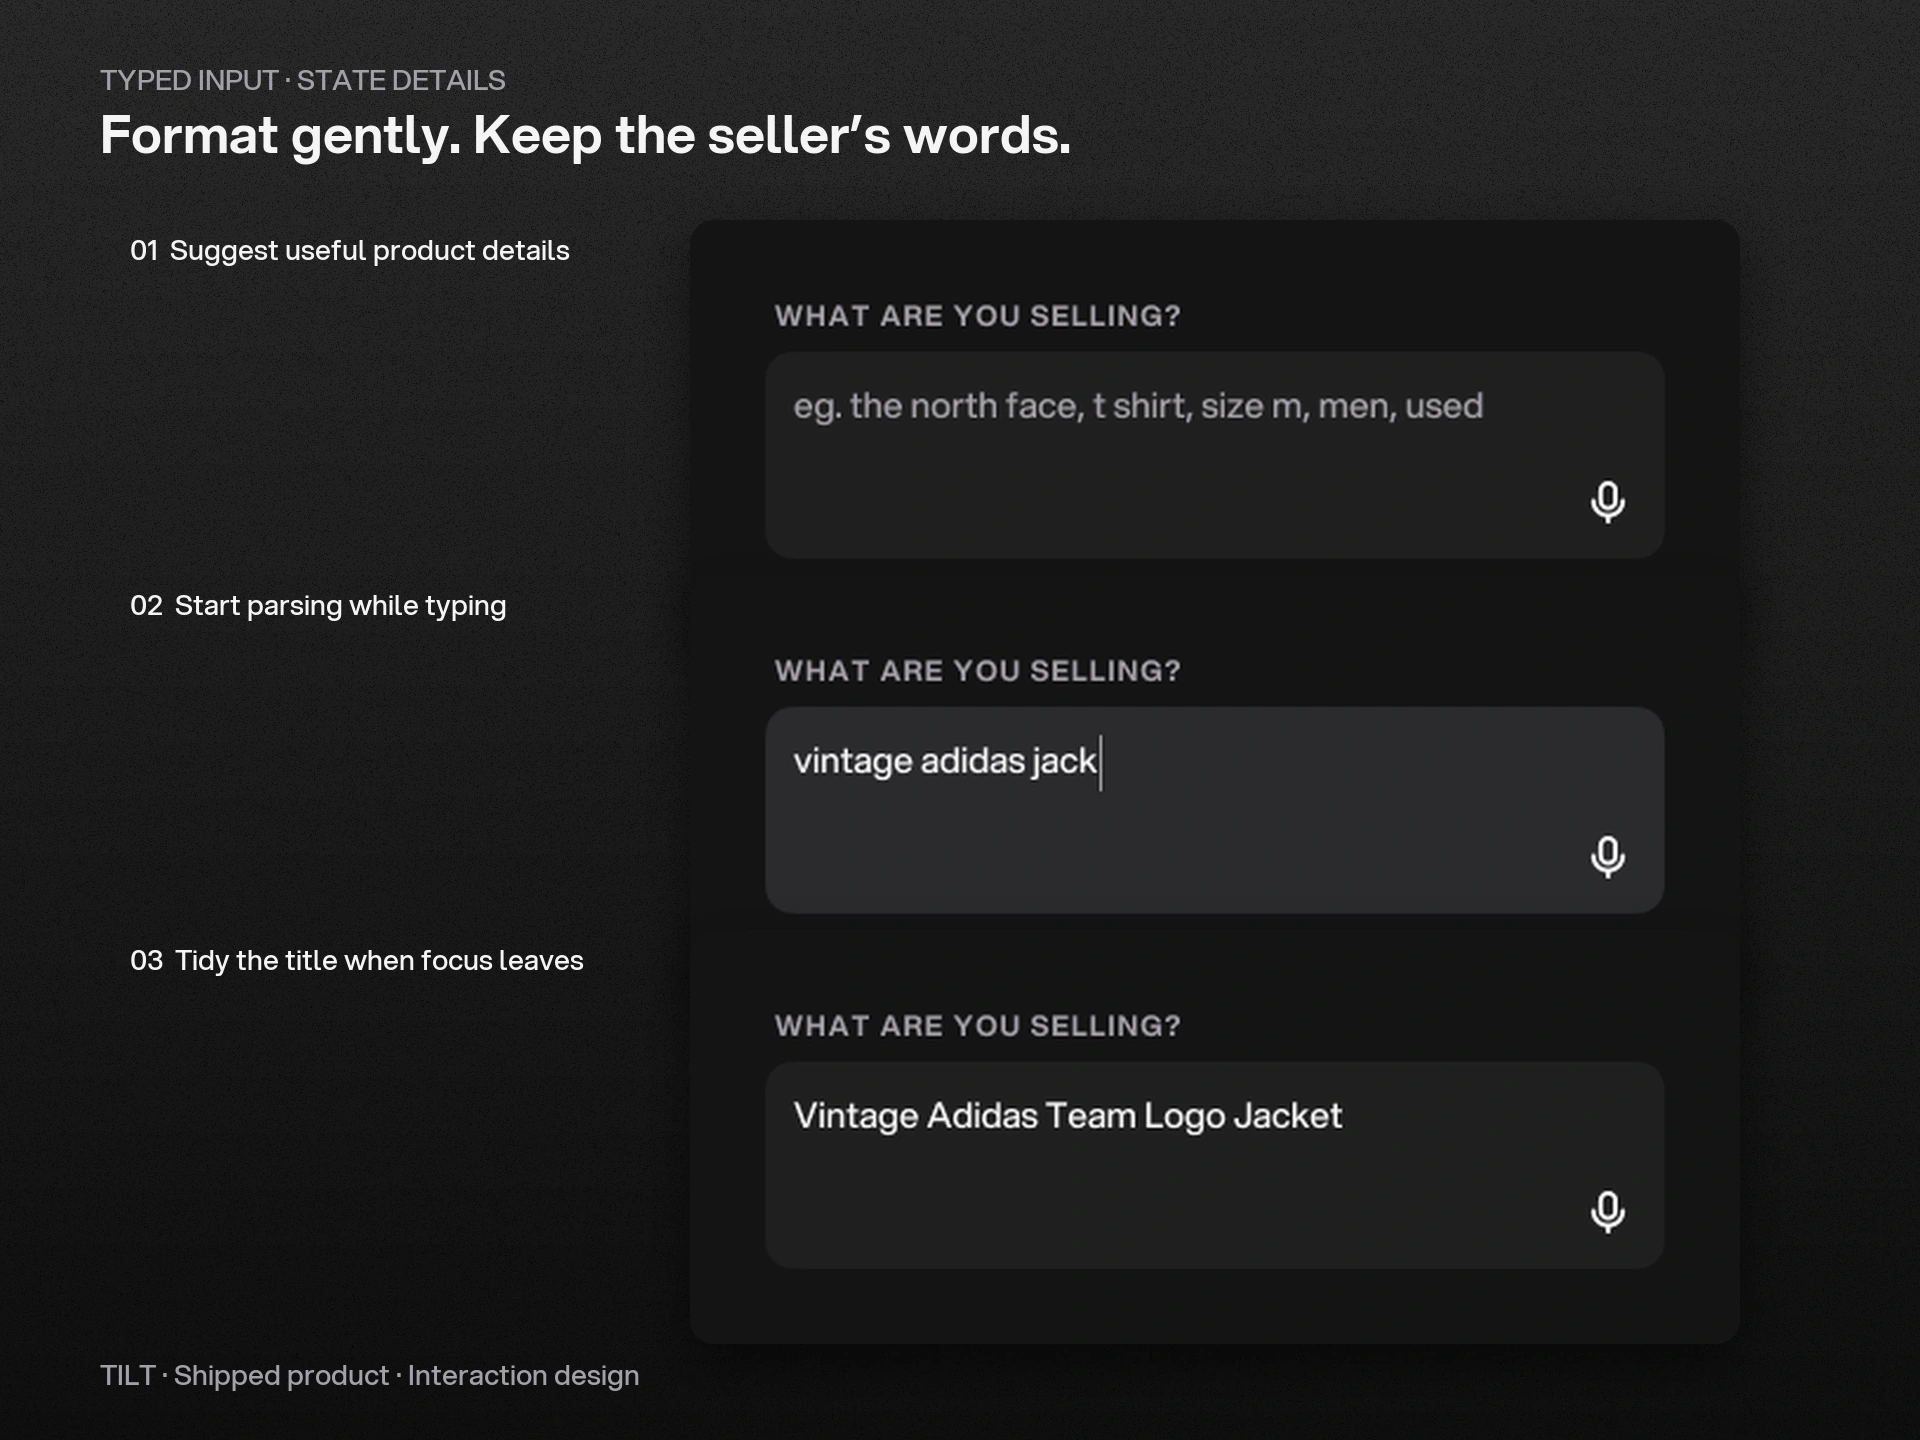Click the third 'WHAT ARE YOU SELLING?' label above tidy title
Viewport: 1920px width, 1440px height.
(x=977, y=1026)
